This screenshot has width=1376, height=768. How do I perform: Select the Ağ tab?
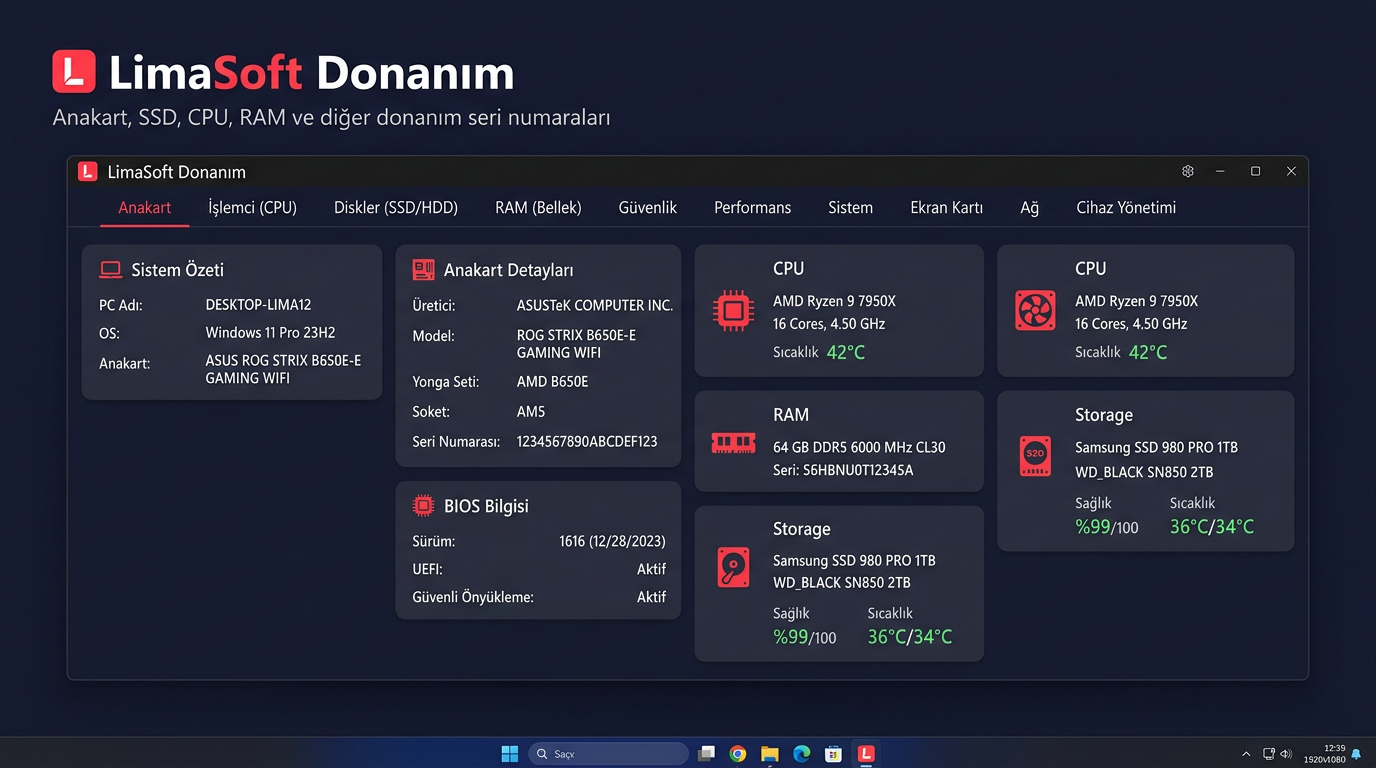(1030, 208)
